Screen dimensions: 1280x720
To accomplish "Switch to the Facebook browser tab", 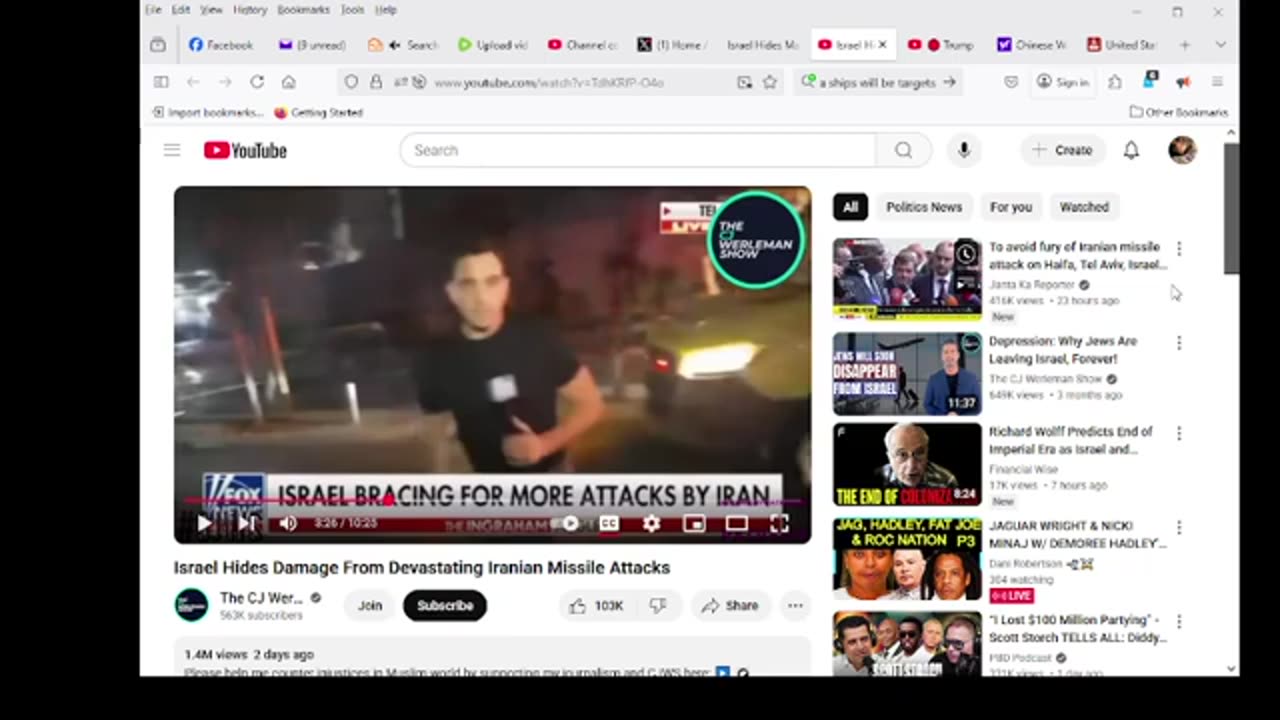I will tap(221, 45).
